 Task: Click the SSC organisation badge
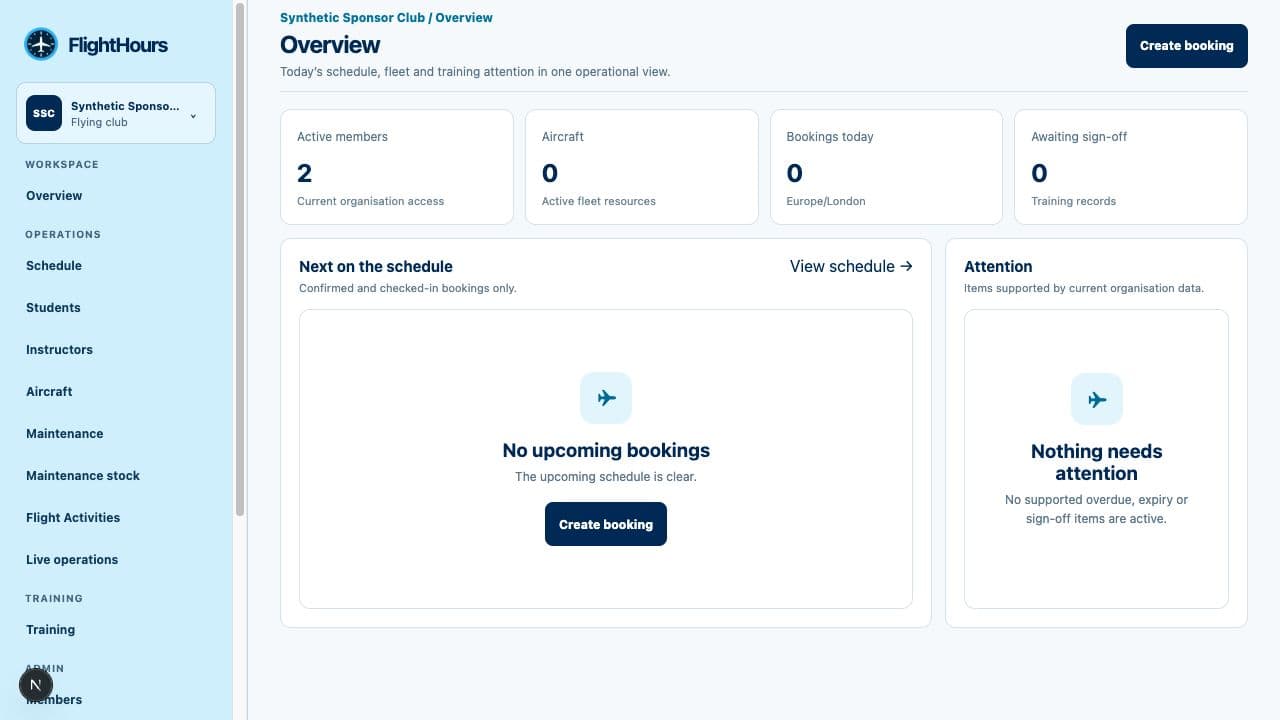point(44,113)
